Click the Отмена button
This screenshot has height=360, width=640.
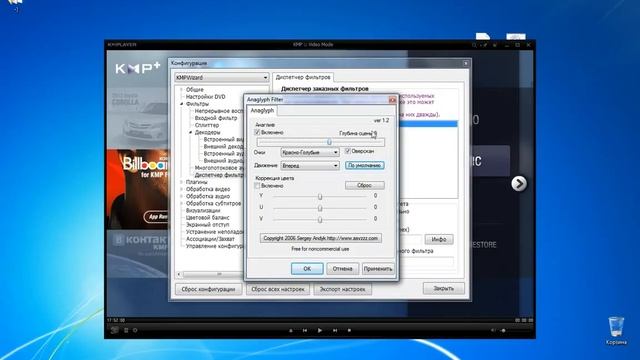click(342, 269)
